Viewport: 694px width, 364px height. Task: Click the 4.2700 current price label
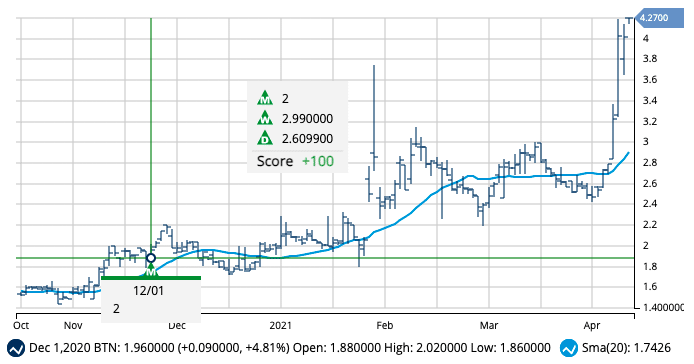point(659,18)
